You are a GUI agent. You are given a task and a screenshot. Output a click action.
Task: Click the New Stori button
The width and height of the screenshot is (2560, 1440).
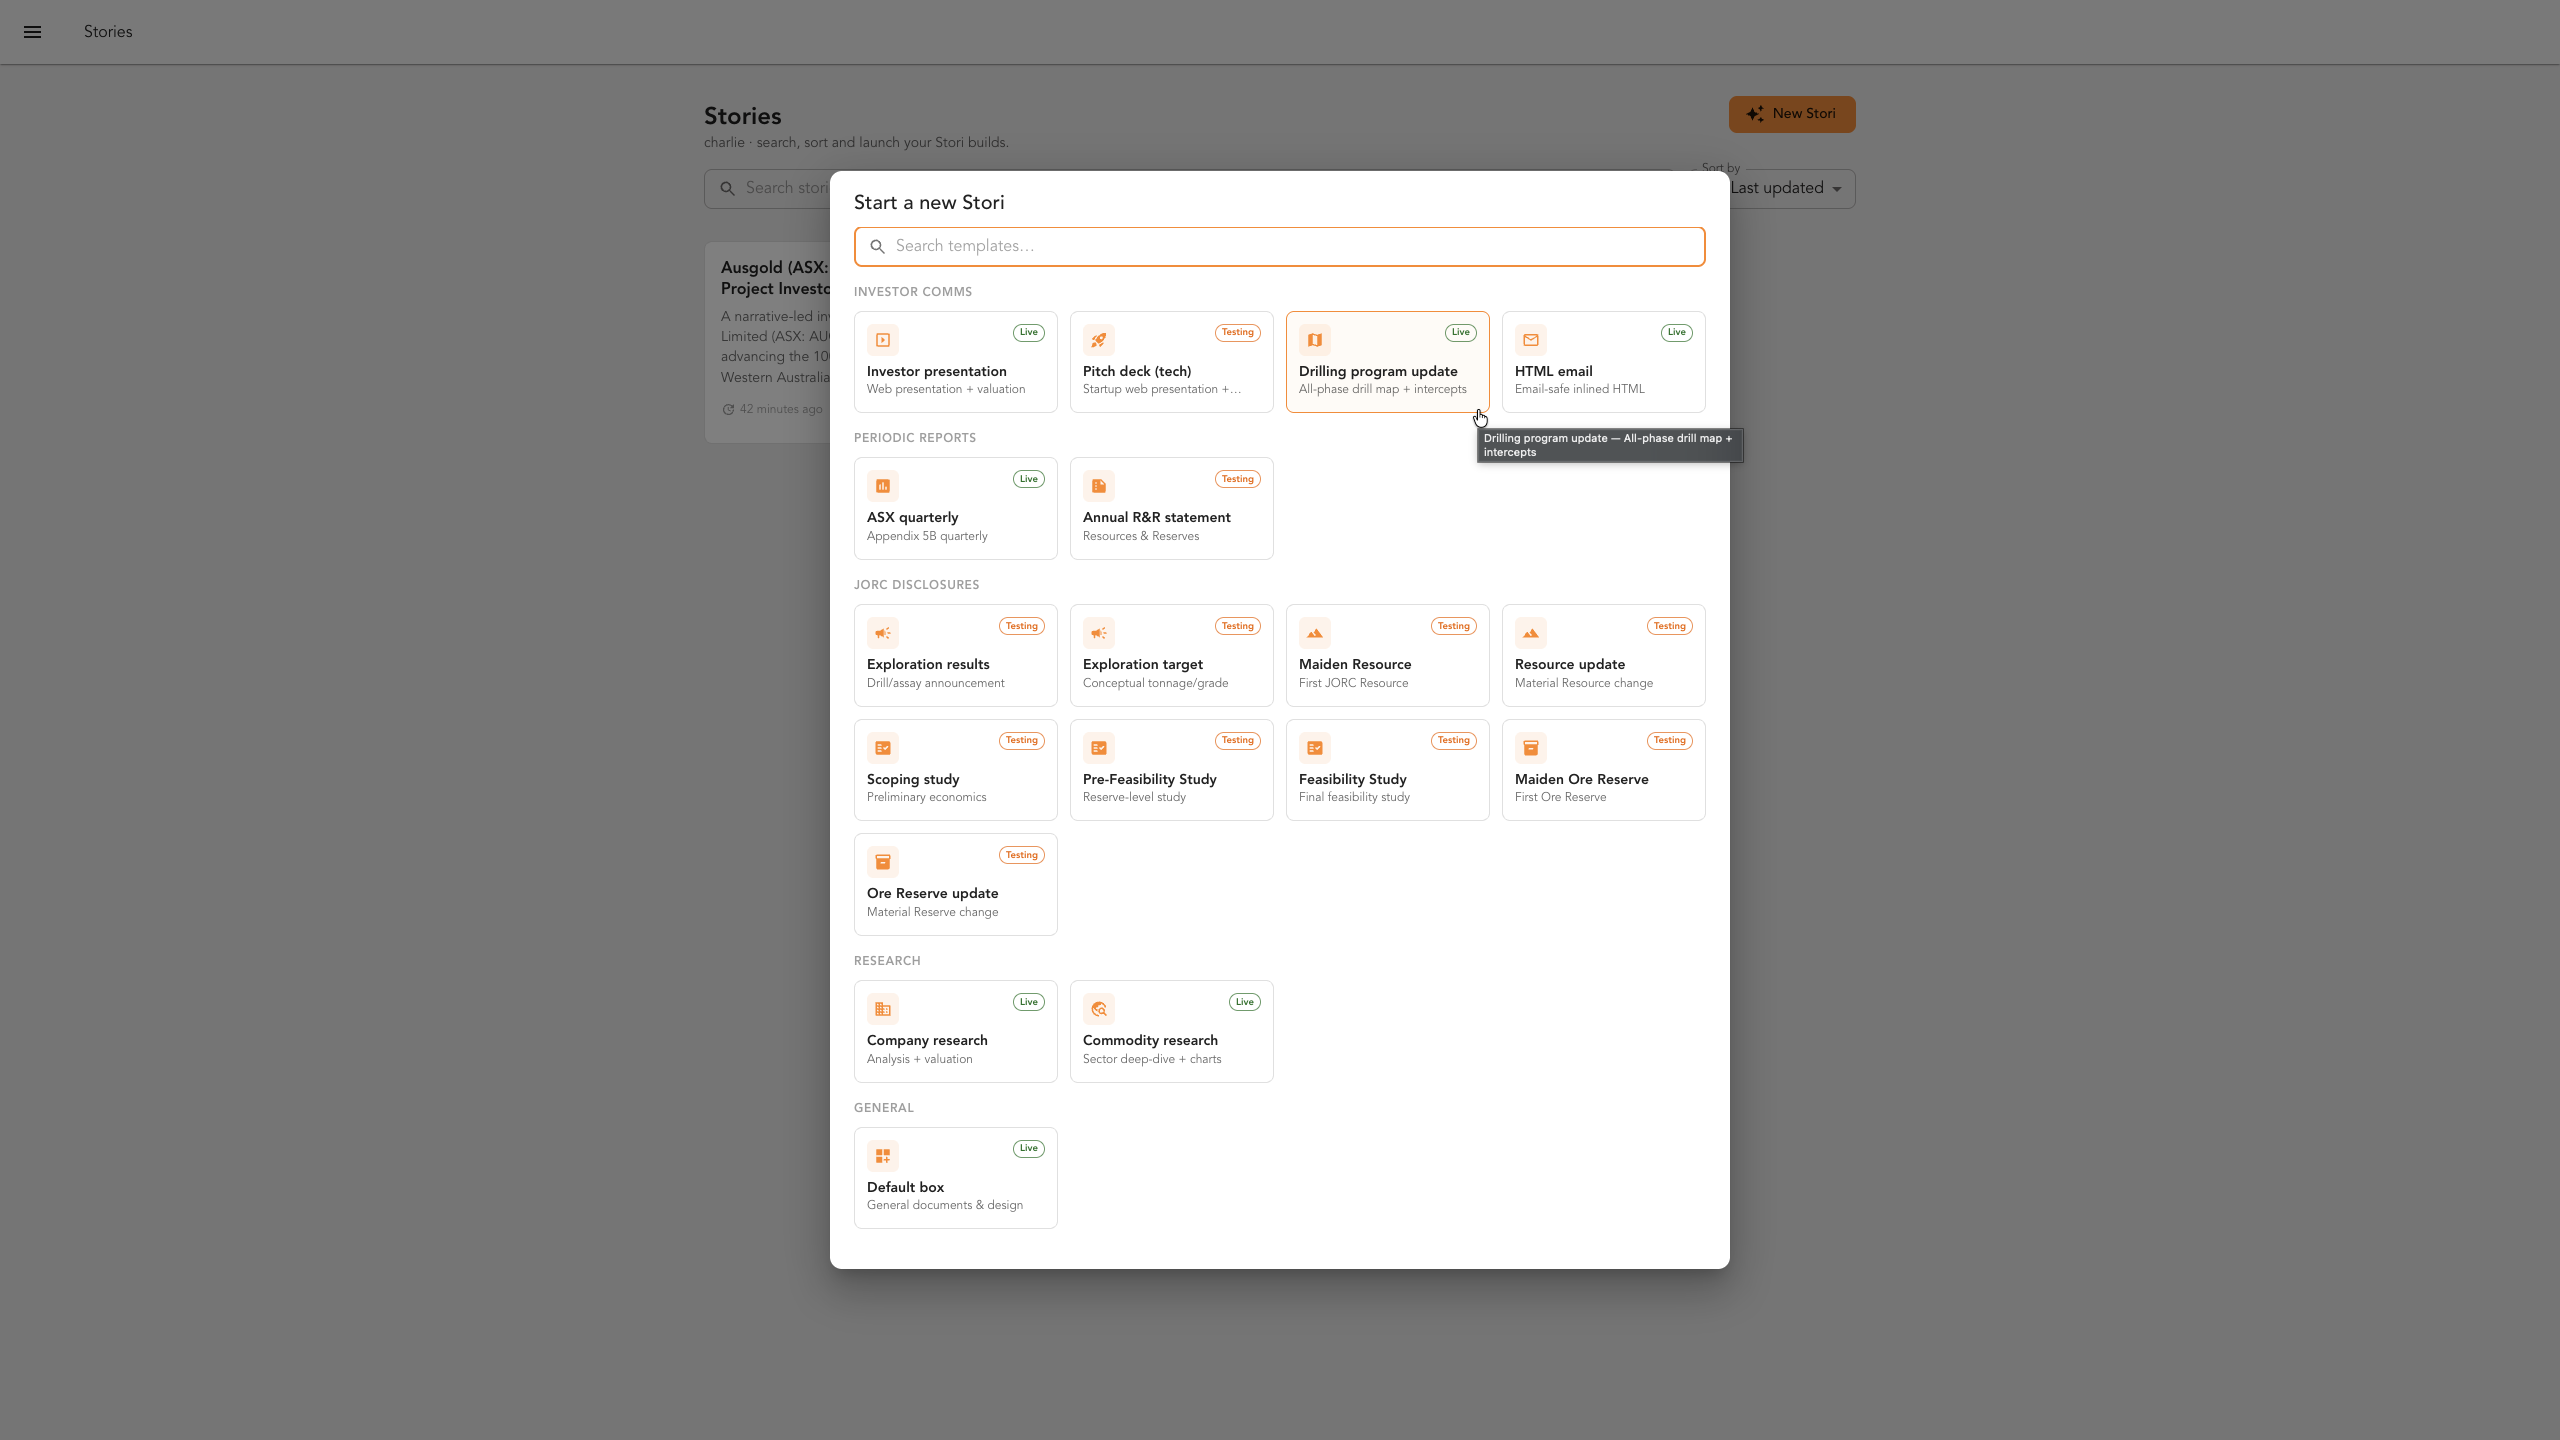click(1792, 114)
